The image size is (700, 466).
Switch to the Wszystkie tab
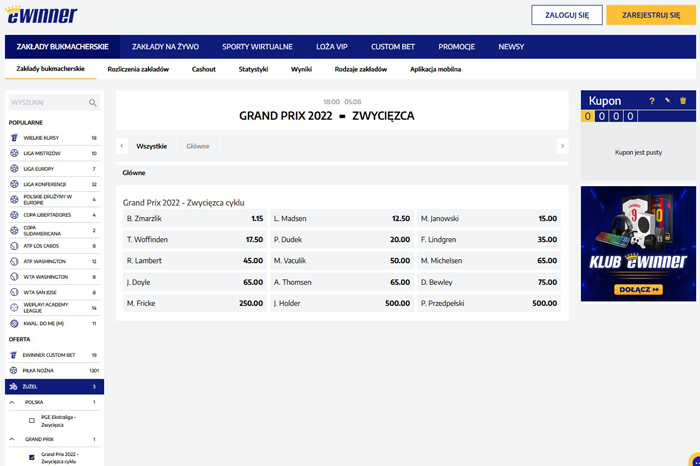pyautogui.click(x=151, y=146)
